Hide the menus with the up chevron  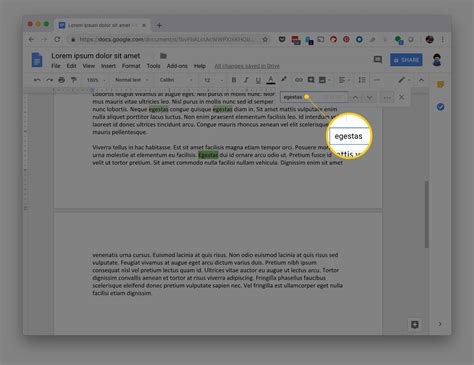pyautogui.click(x=421, y=80)
